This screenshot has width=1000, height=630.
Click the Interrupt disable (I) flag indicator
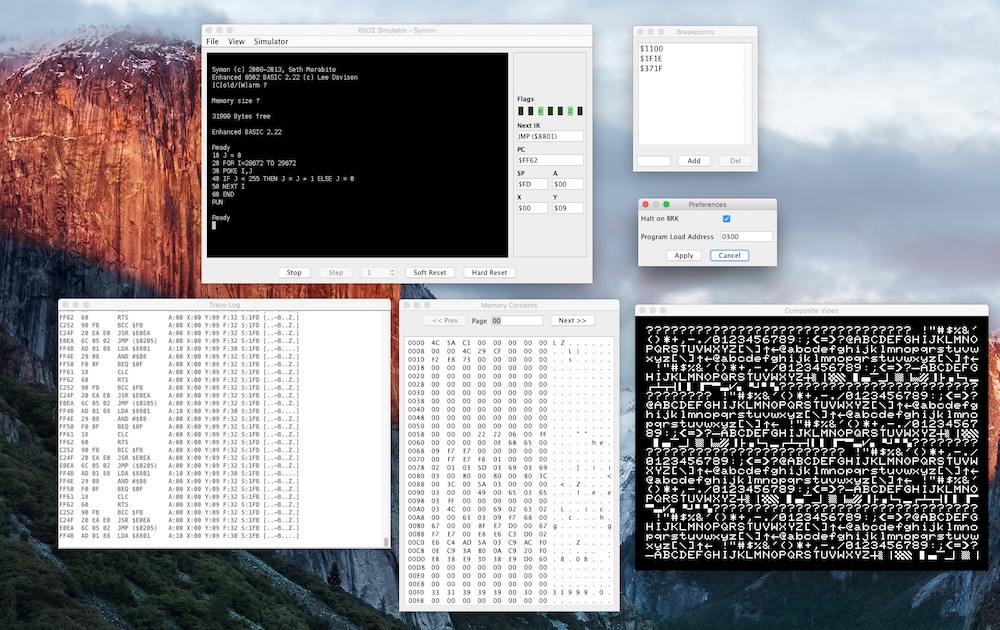coord(561,111)
